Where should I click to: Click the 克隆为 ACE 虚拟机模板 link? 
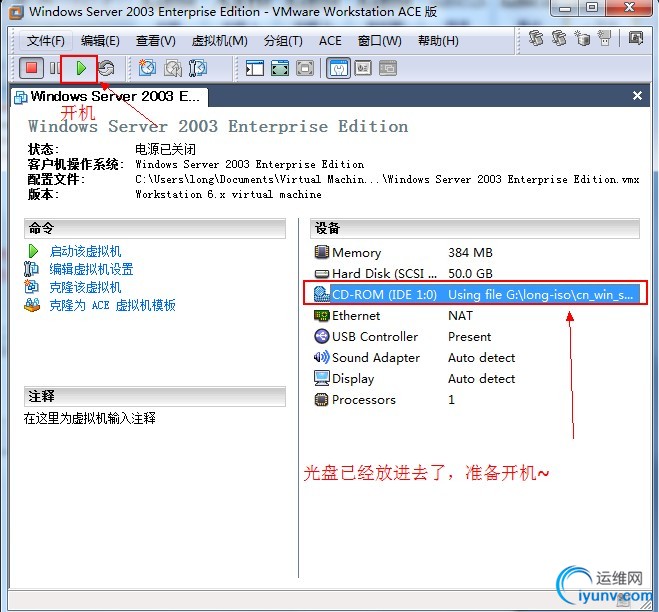[112, 305]
